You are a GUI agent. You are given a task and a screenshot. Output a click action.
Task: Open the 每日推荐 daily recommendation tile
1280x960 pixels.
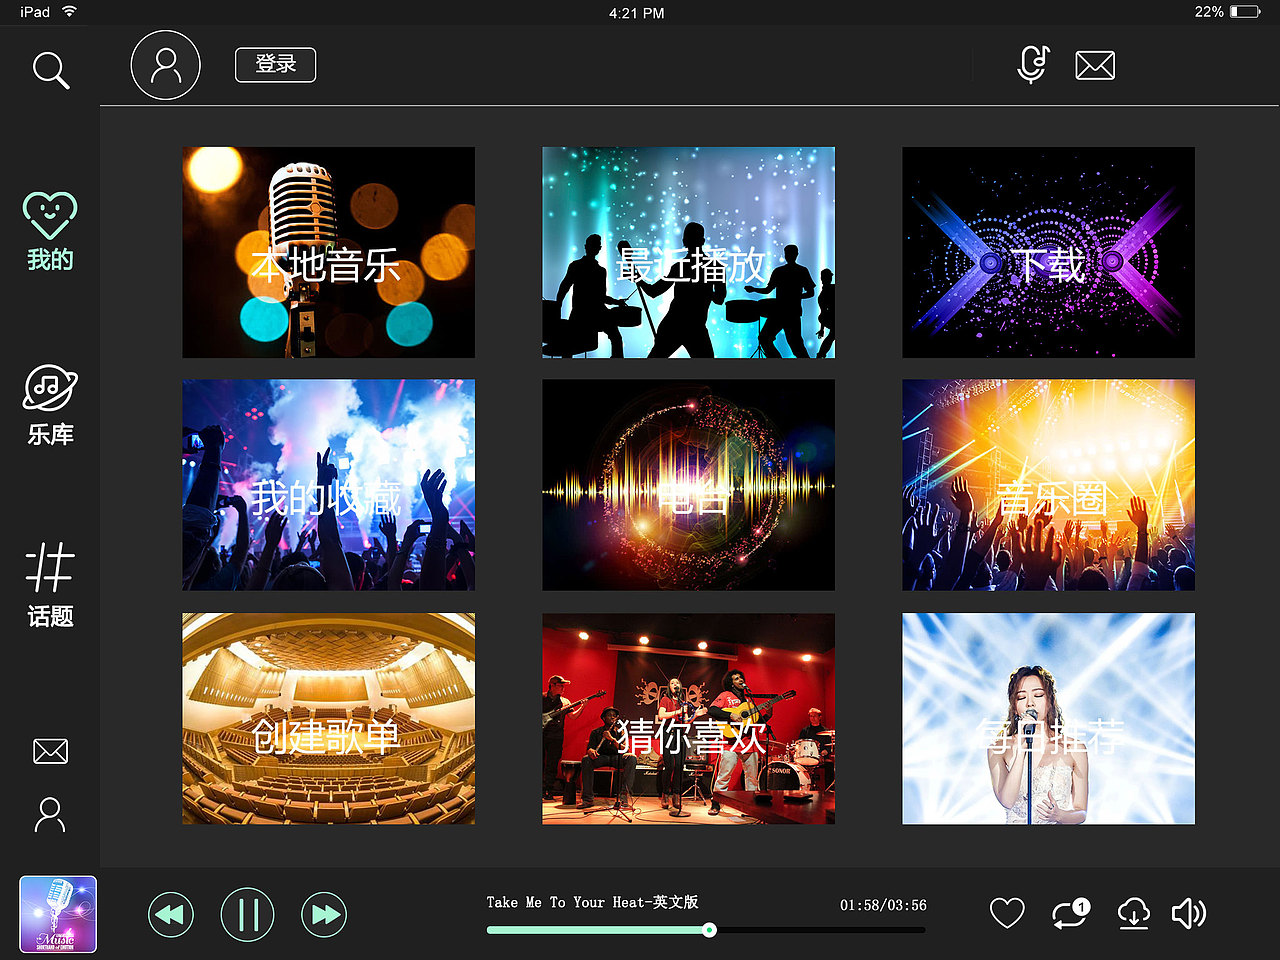point(1048,719)
